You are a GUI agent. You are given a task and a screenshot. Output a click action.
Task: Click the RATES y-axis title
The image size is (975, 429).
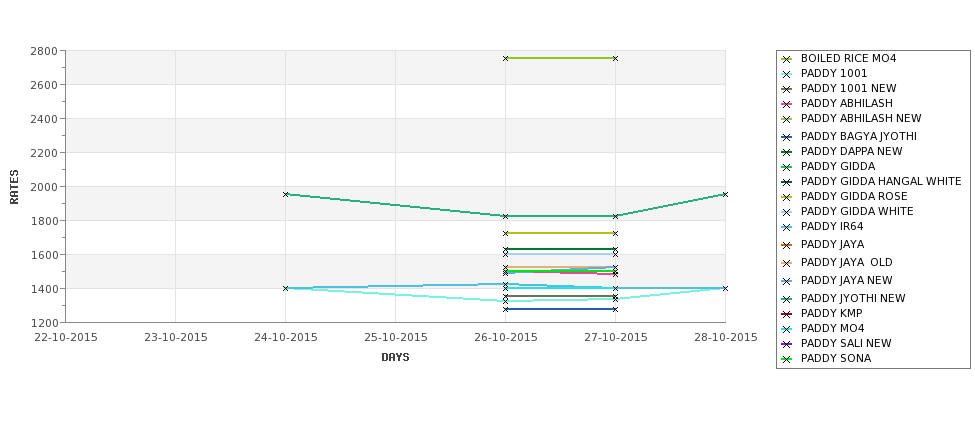tap(14, 187)
